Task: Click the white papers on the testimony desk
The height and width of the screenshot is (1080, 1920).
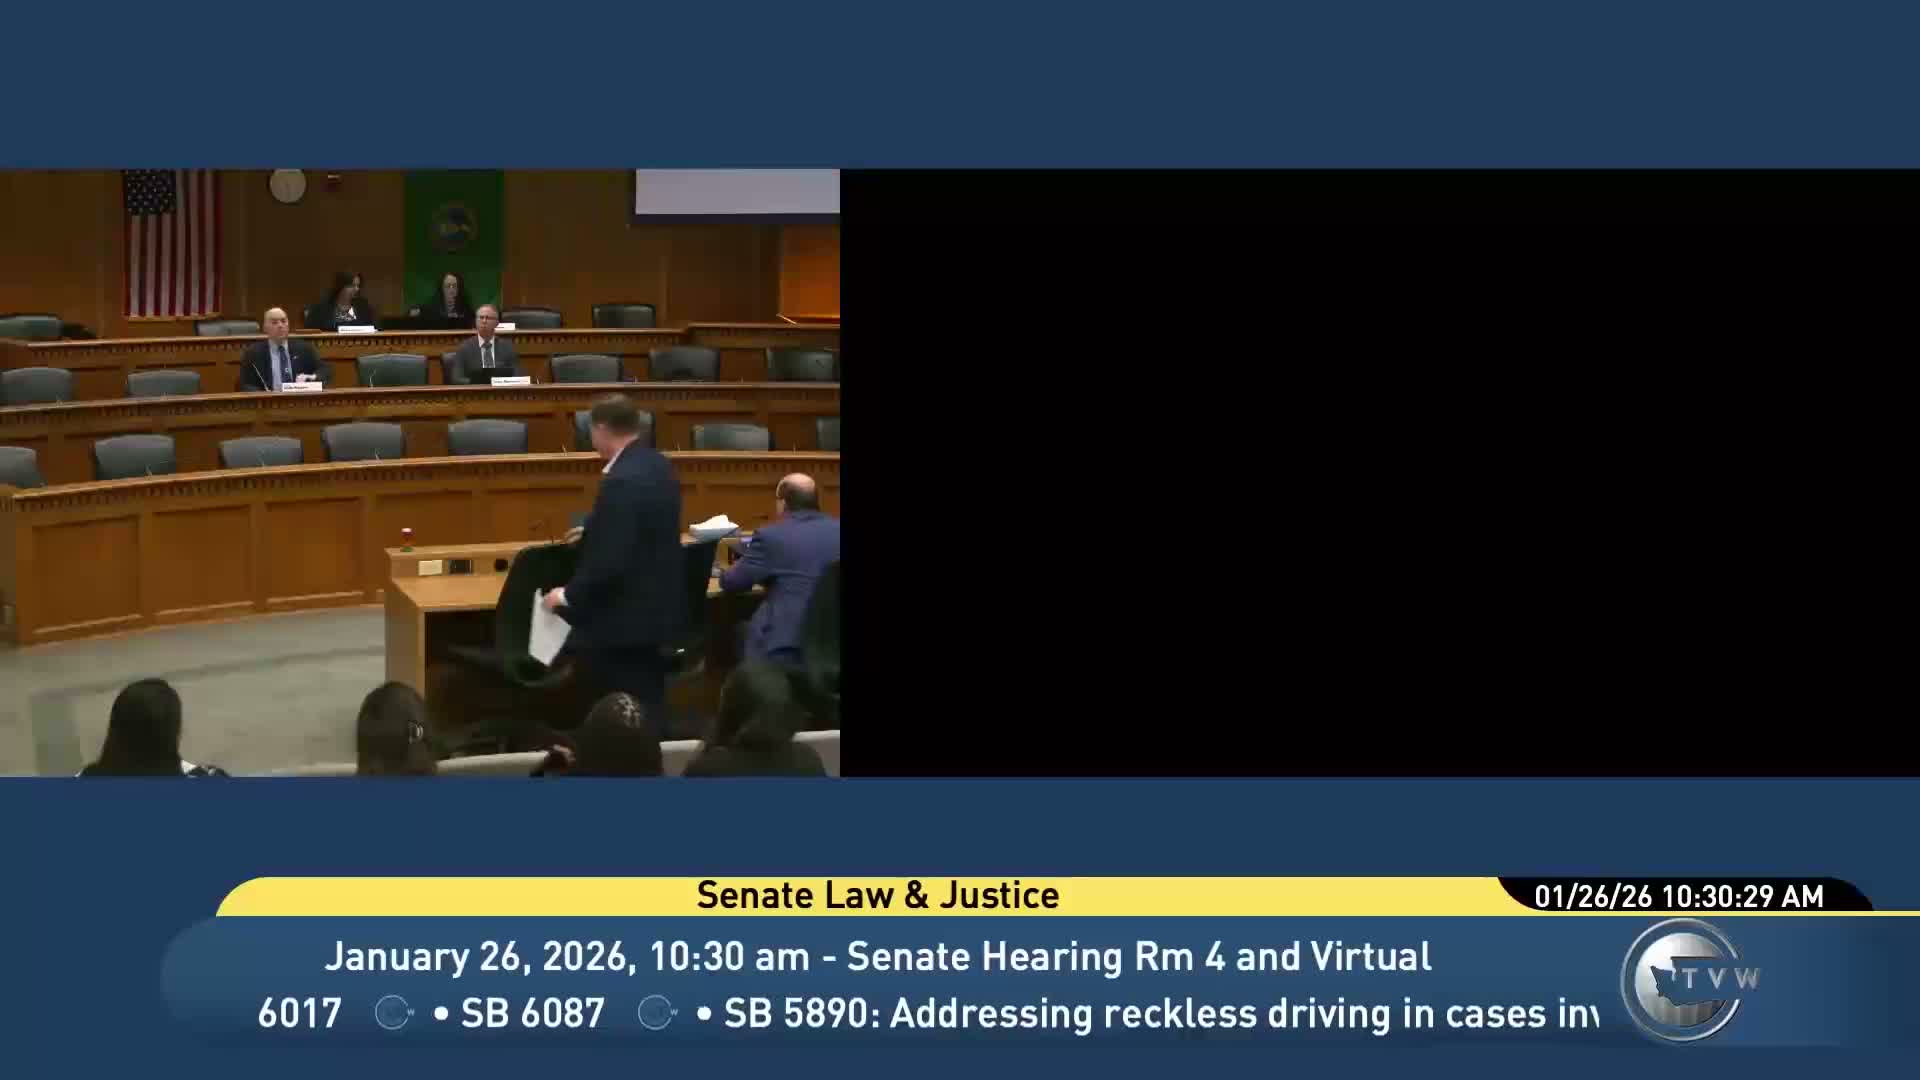Action: pyautogui.click(x=714, y=526)
